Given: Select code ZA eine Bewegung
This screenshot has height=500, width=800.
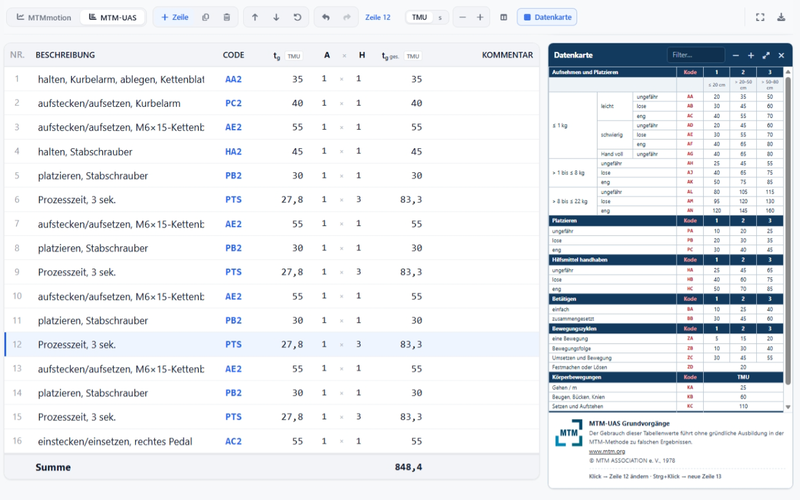Looking at the screenshot, I should pyautogui.click(x=690, y=338).
